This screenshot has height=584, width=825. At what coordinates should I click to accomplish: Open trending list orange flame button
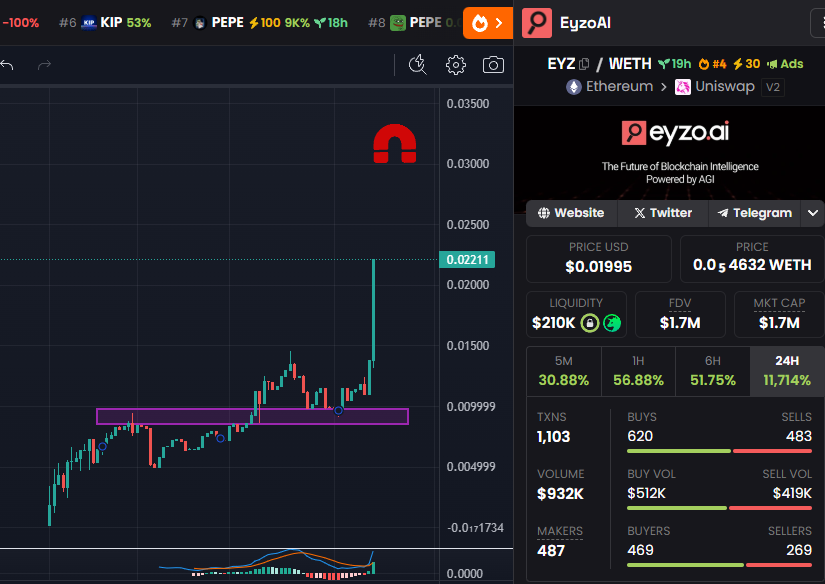[x=487, y=23]
